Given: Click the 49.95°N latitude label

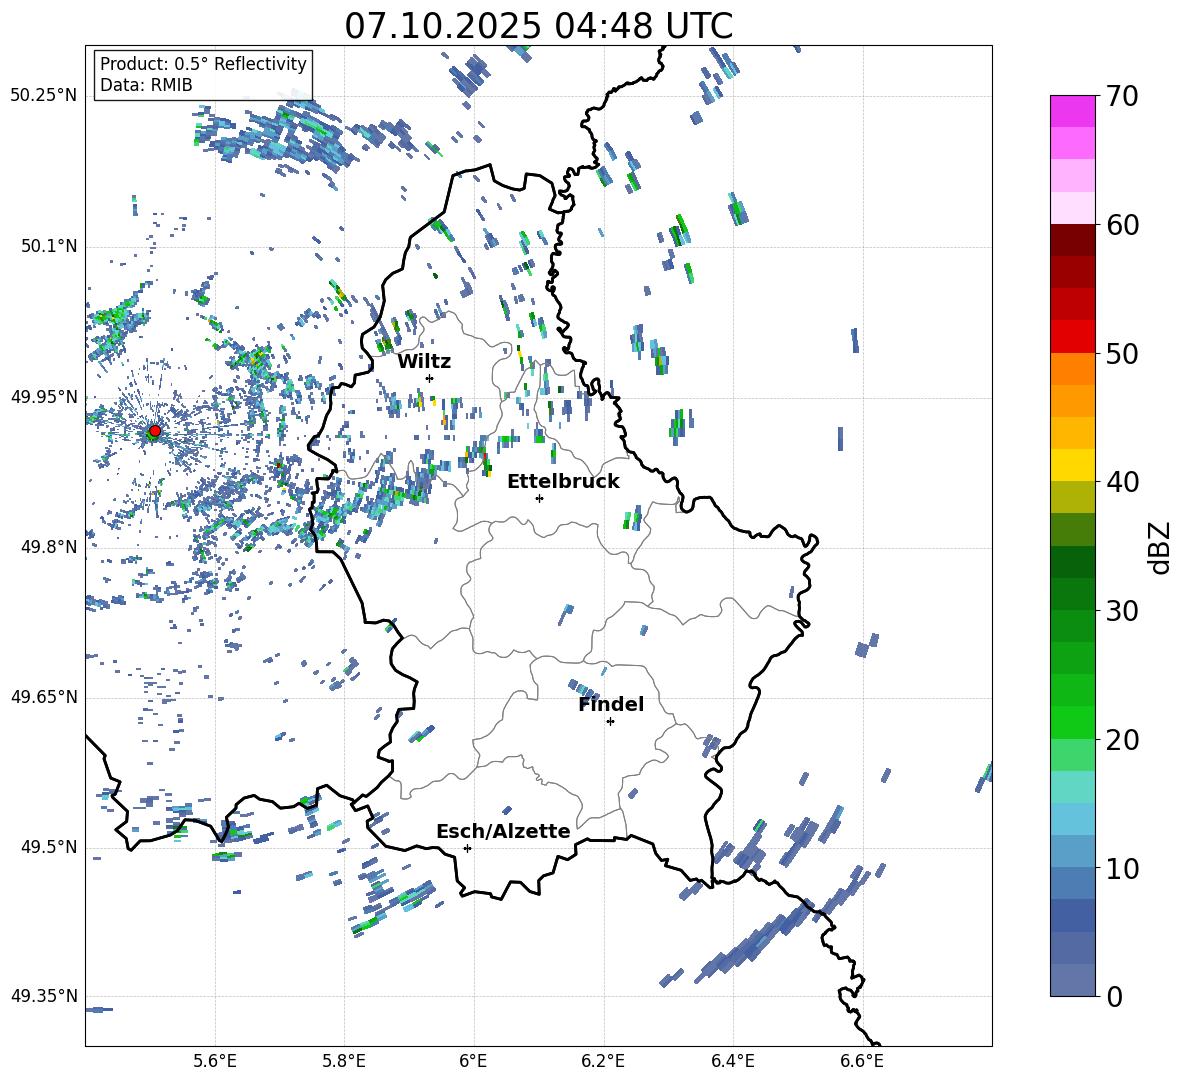Looking at the screenshot, I should click(44, 396).
